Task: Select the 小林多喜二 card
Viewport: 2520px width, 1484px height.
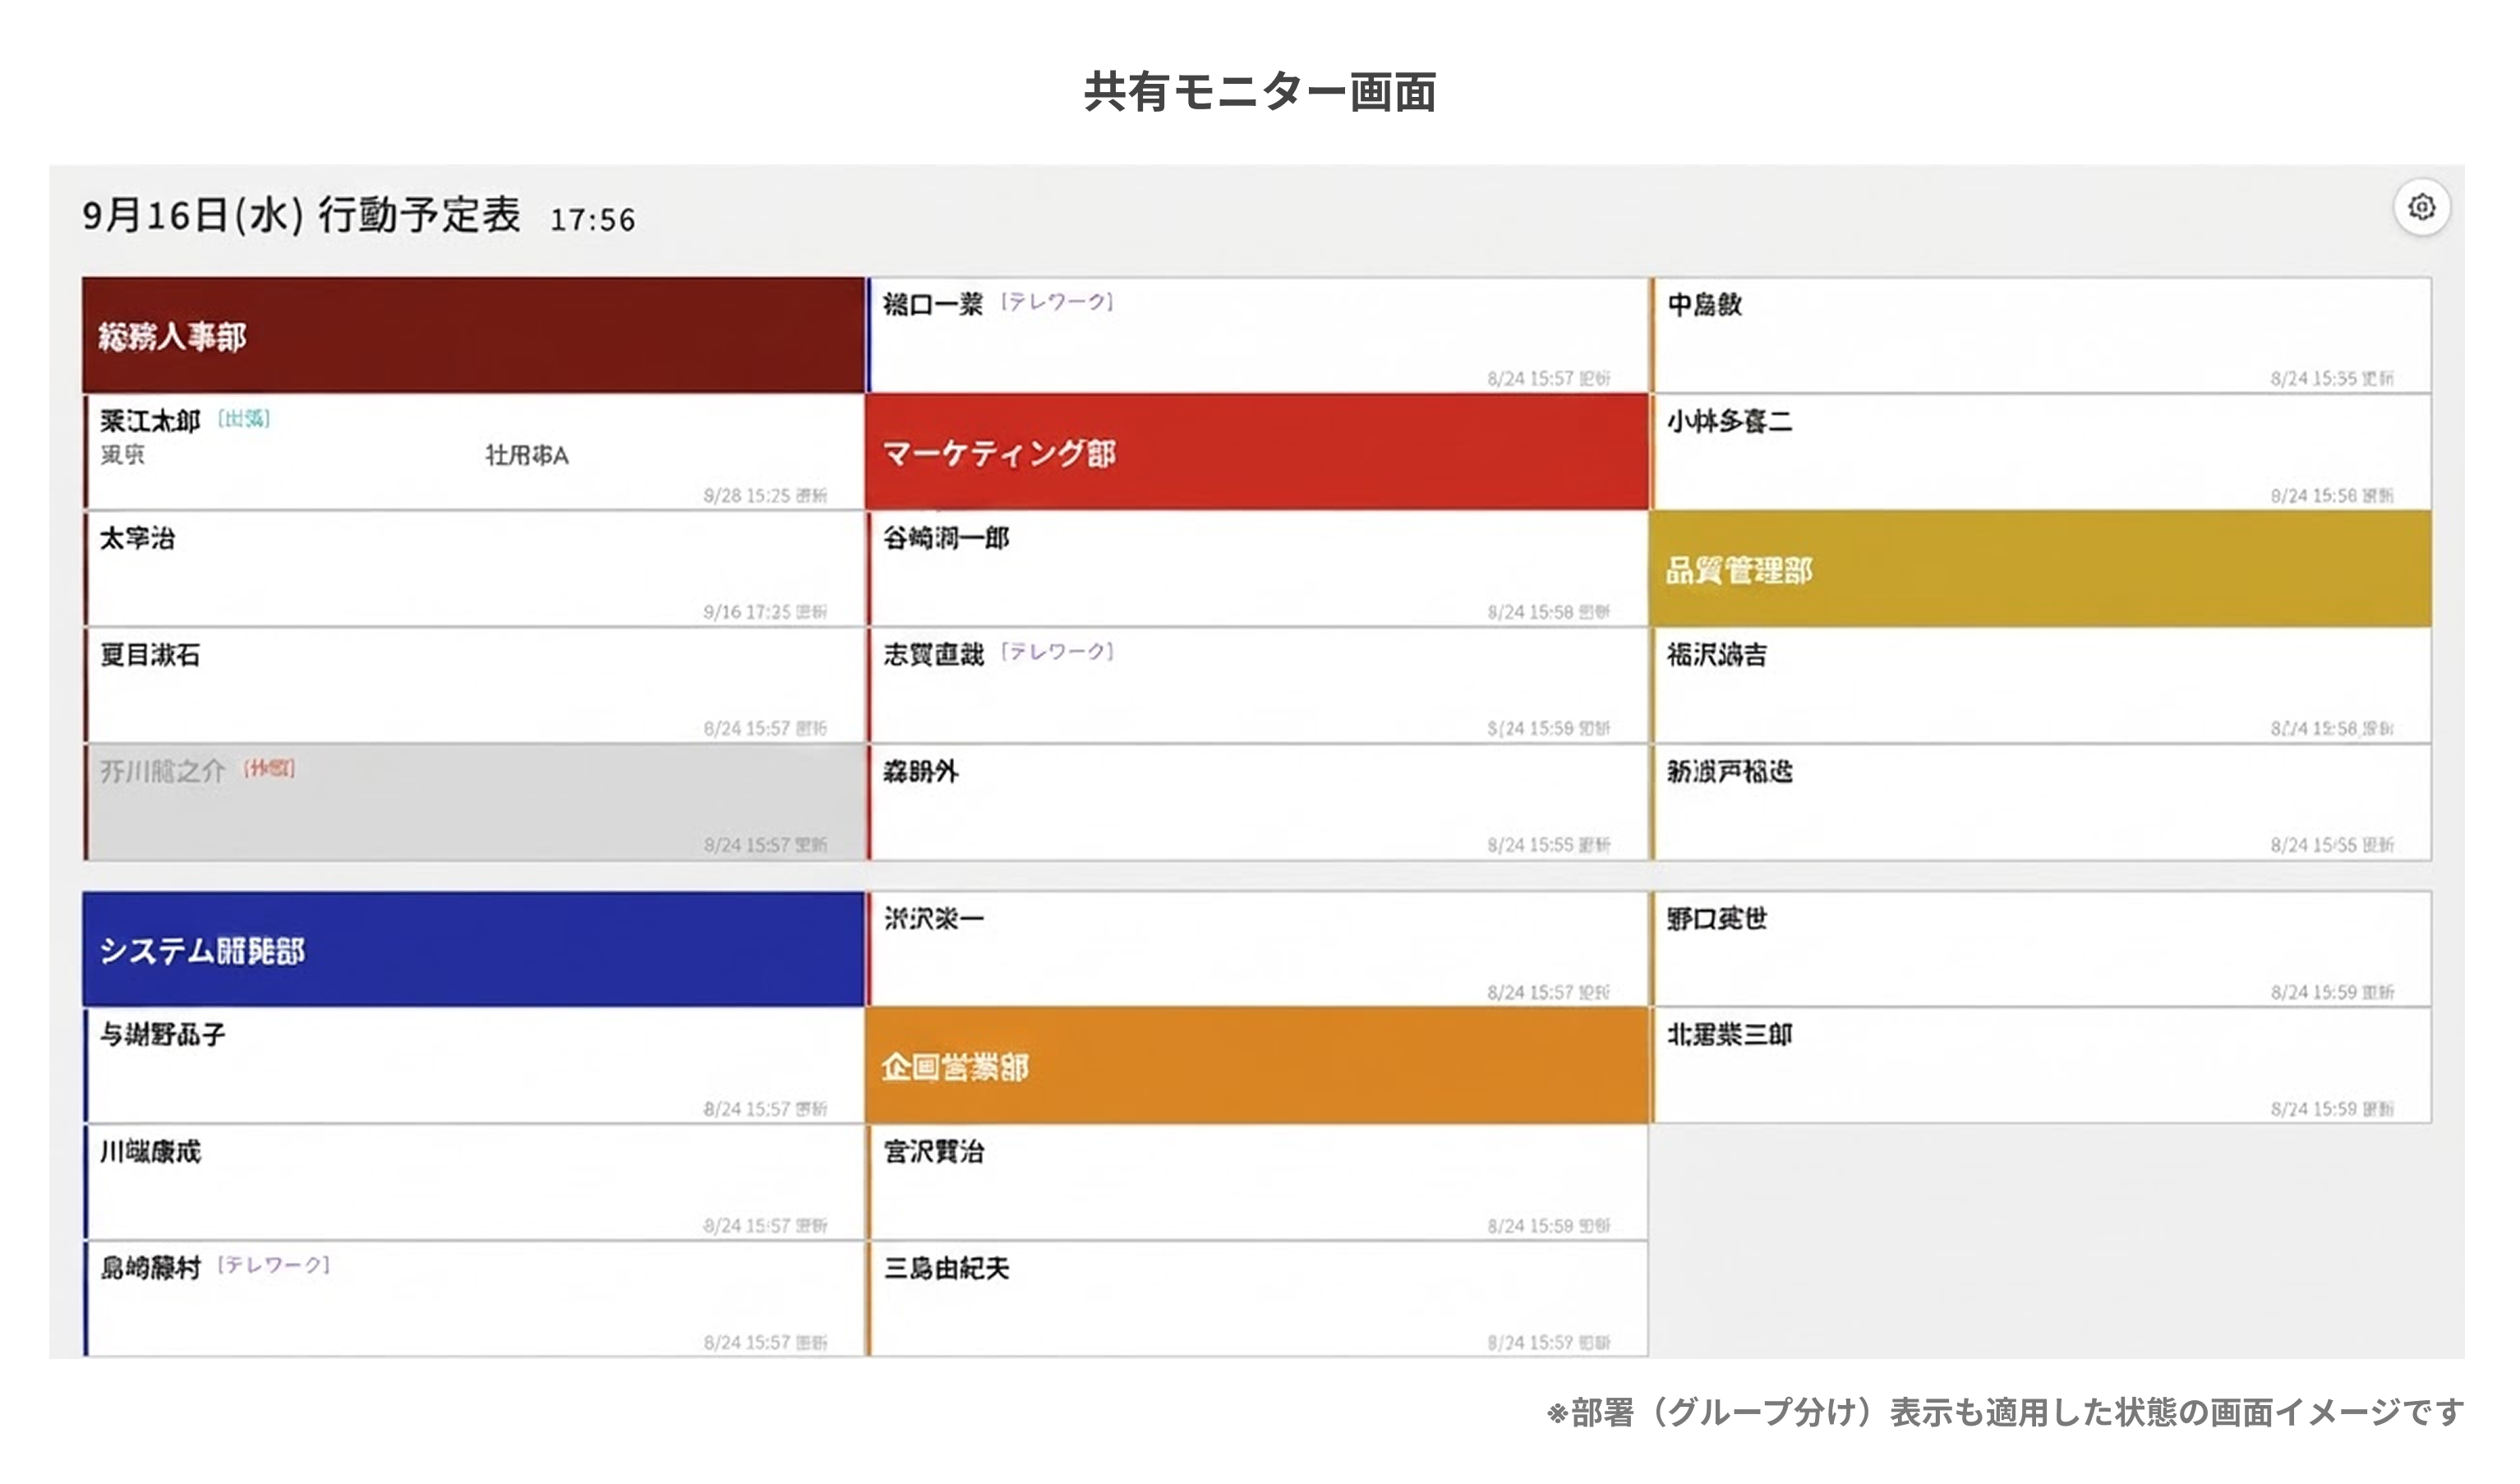Action: tap(2041, 452)
